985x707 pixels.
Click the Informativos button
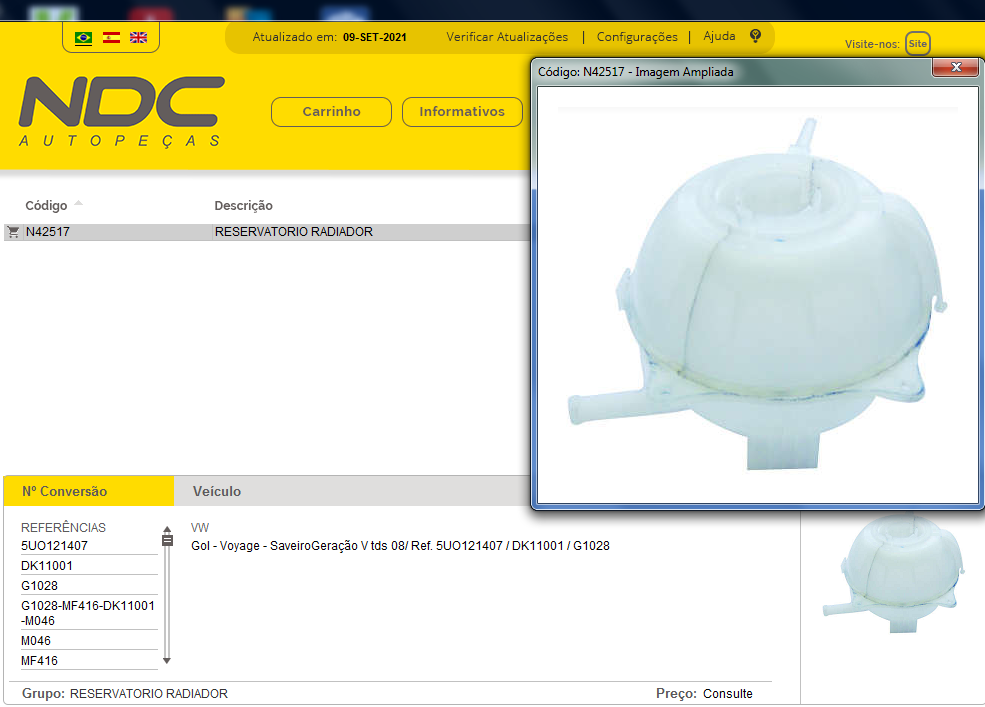461,112
